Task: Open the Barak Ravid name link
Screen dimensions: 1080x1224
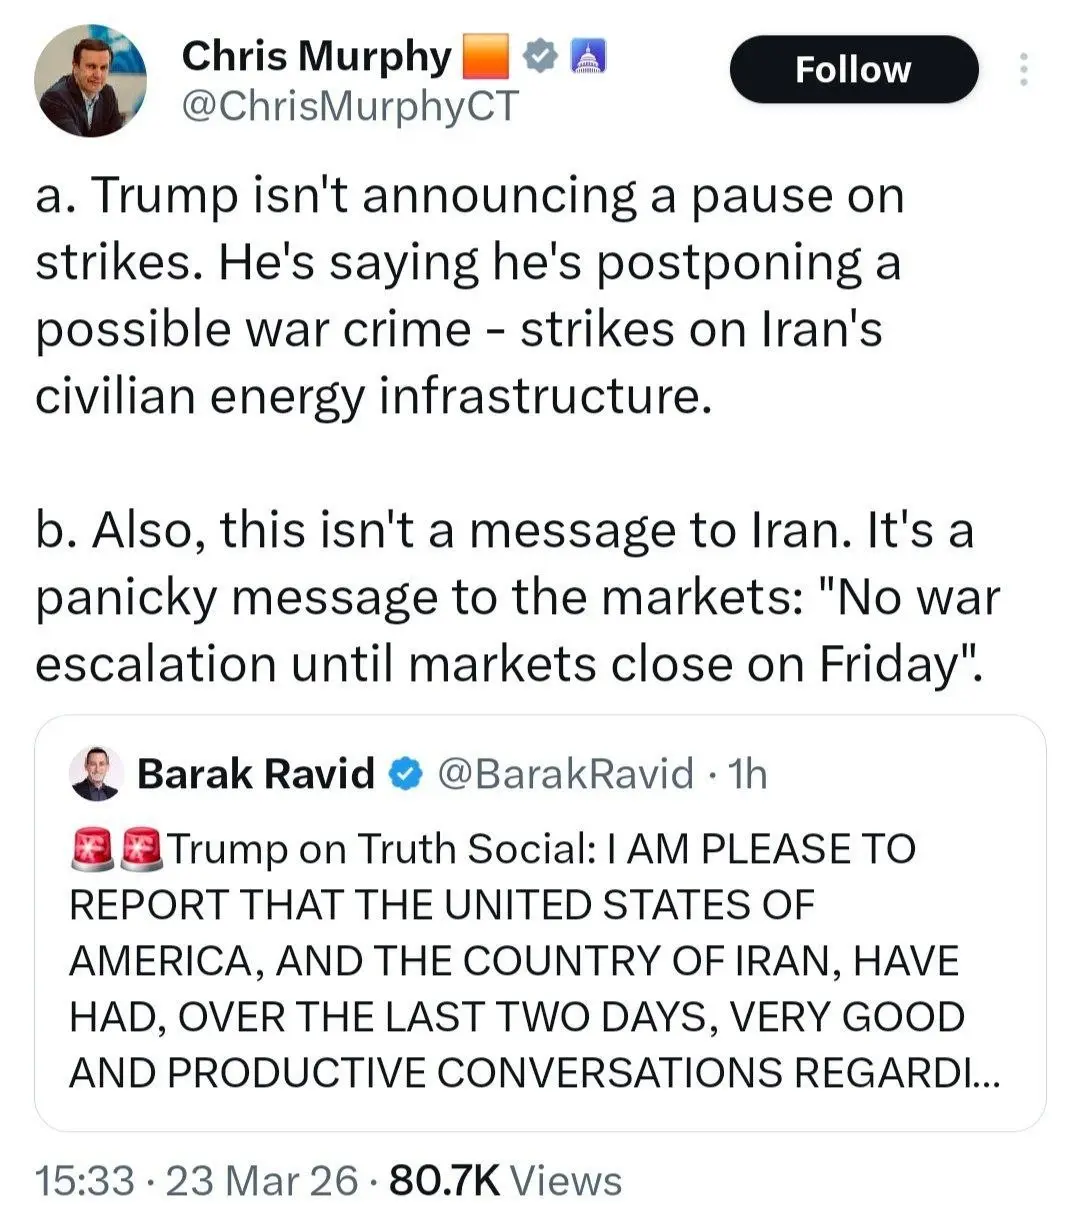Action: tap(255, 774)
